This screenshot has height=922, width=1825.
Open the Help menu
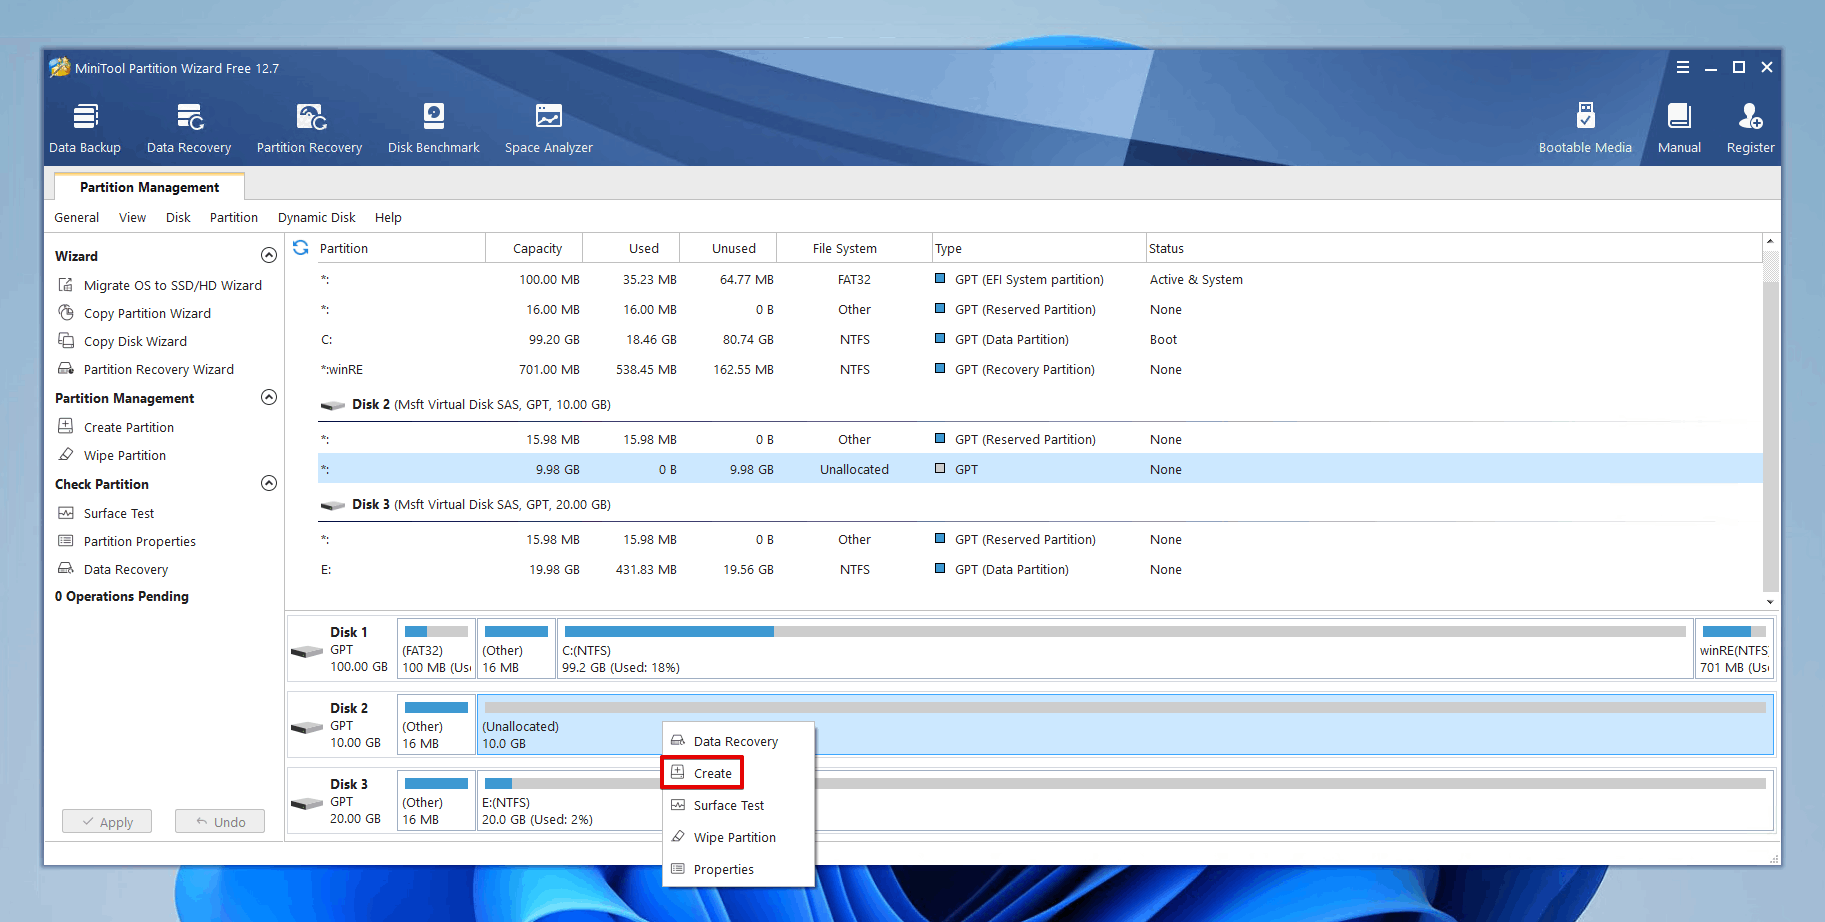pos(388,217)
